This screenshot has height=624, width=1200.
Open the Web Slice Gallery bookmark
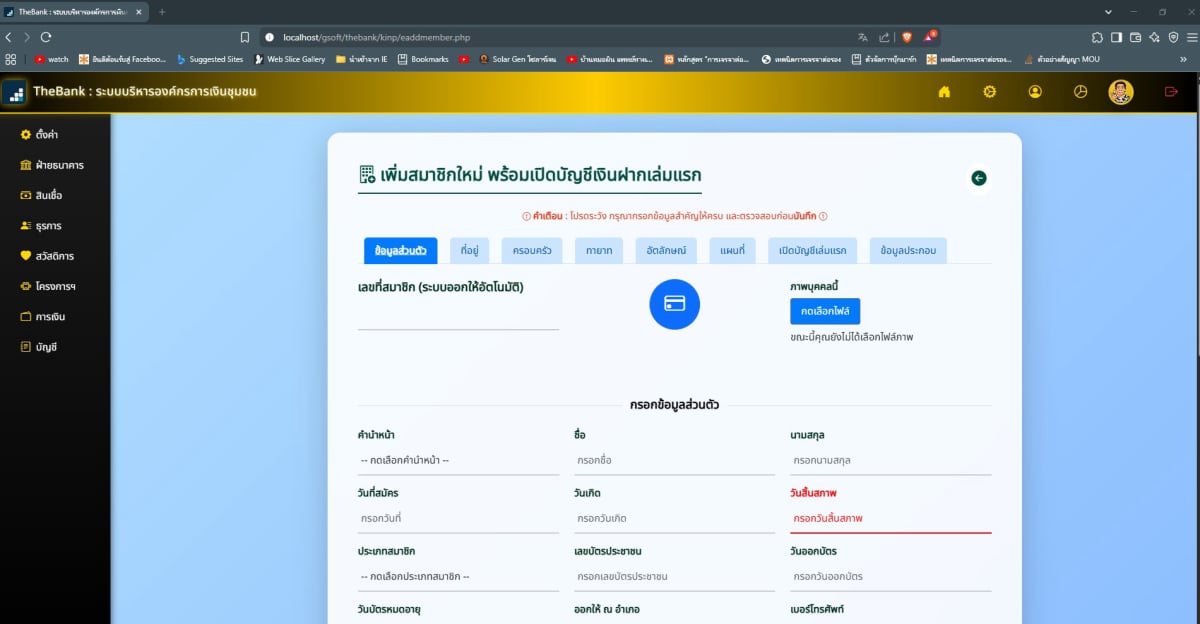[290, 59]
